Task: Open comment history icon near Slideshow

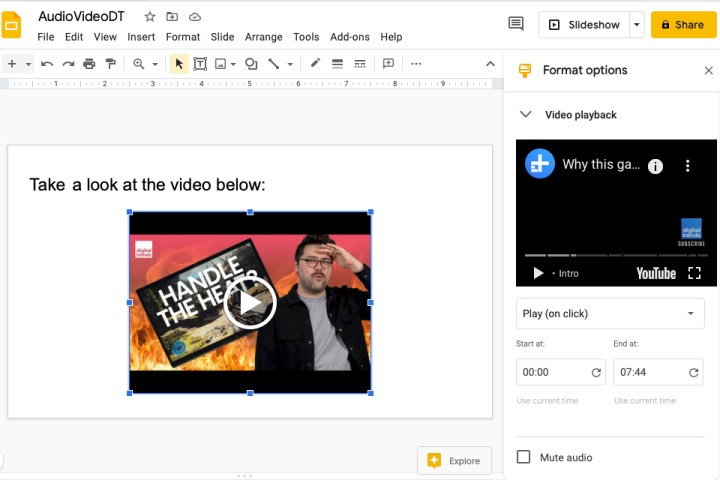Action: (x=516, y=24)
